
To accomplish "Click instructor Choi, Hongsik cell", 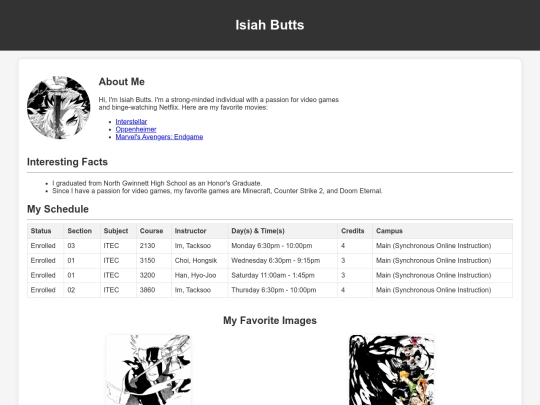I will (199, 261).
